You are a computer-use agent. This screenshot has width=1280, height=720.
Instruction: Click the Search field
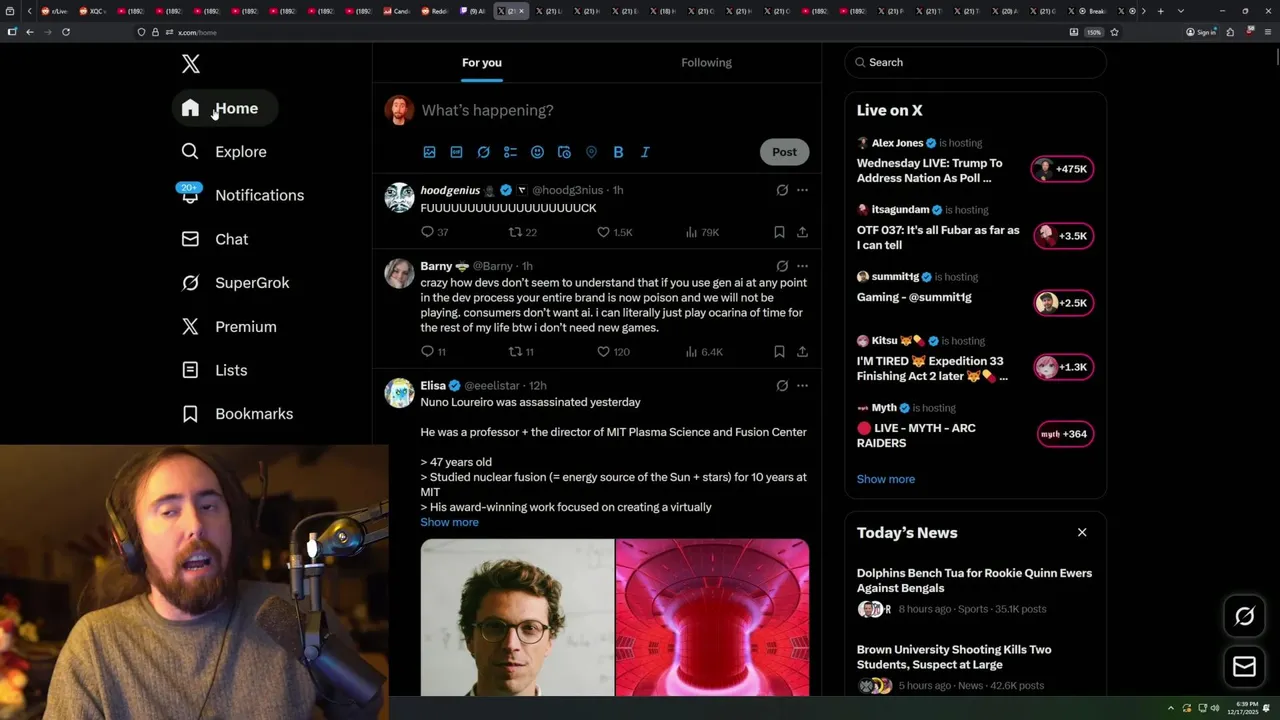tap(976, 62)
